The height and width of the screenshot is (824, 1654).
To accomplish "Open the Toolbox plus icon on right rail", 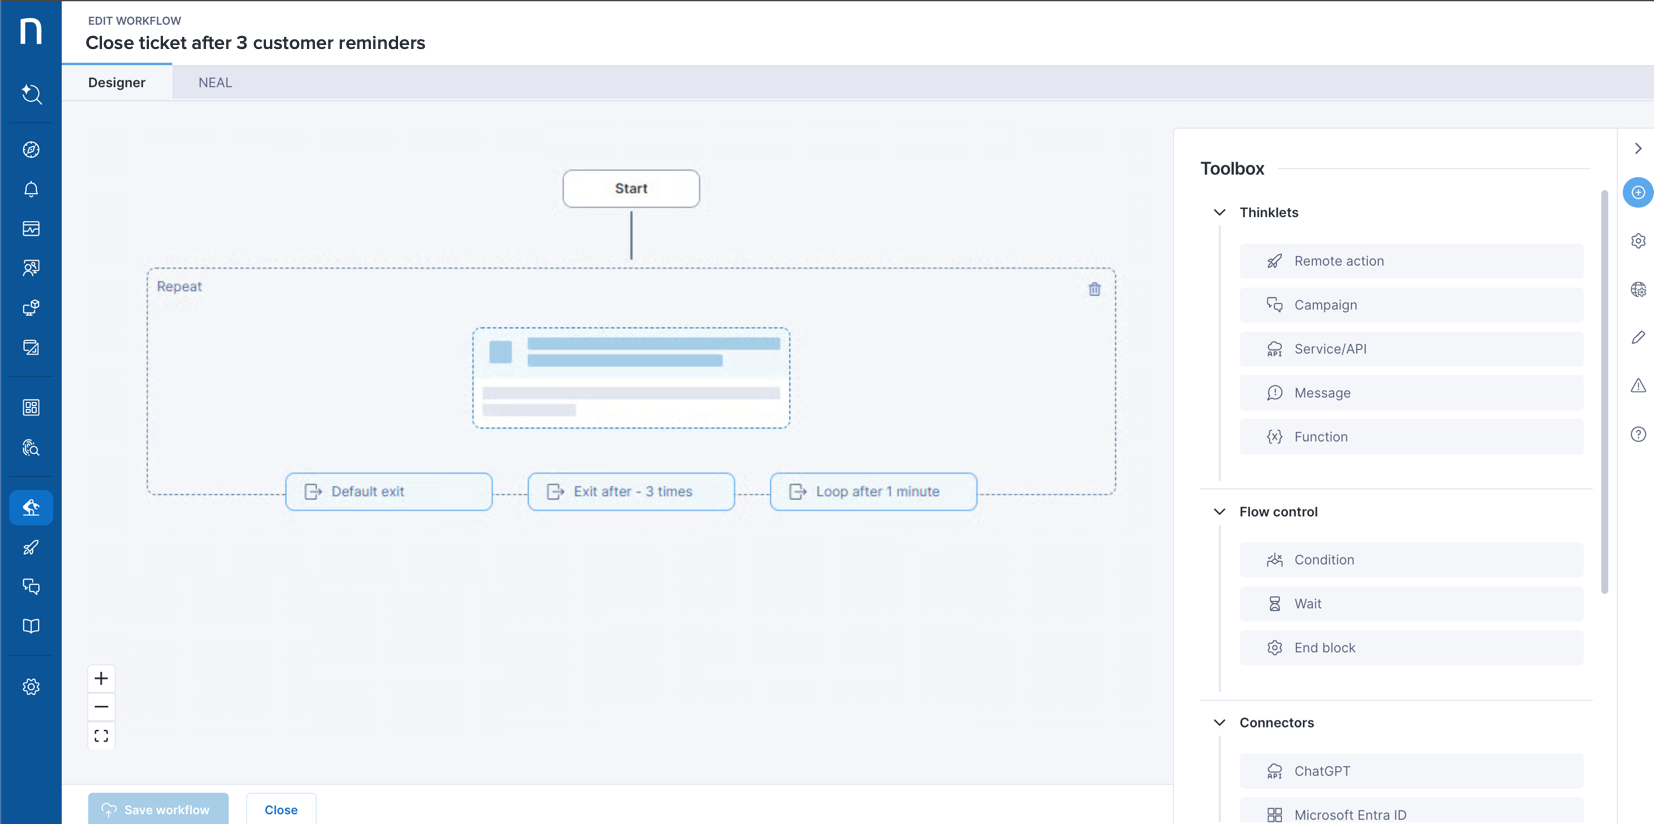I will pos(1638,192).
